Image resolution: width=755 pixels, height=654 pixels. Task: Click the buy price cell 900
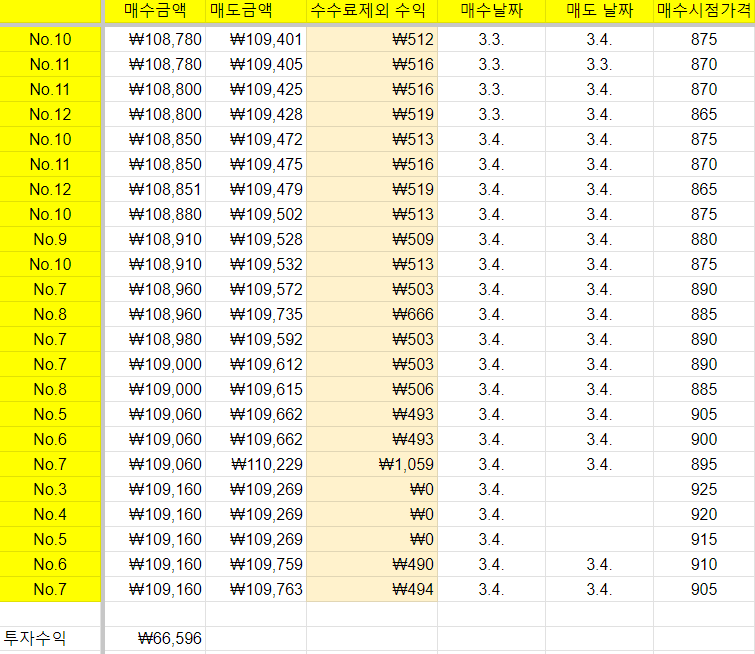(x=704, y=440)
